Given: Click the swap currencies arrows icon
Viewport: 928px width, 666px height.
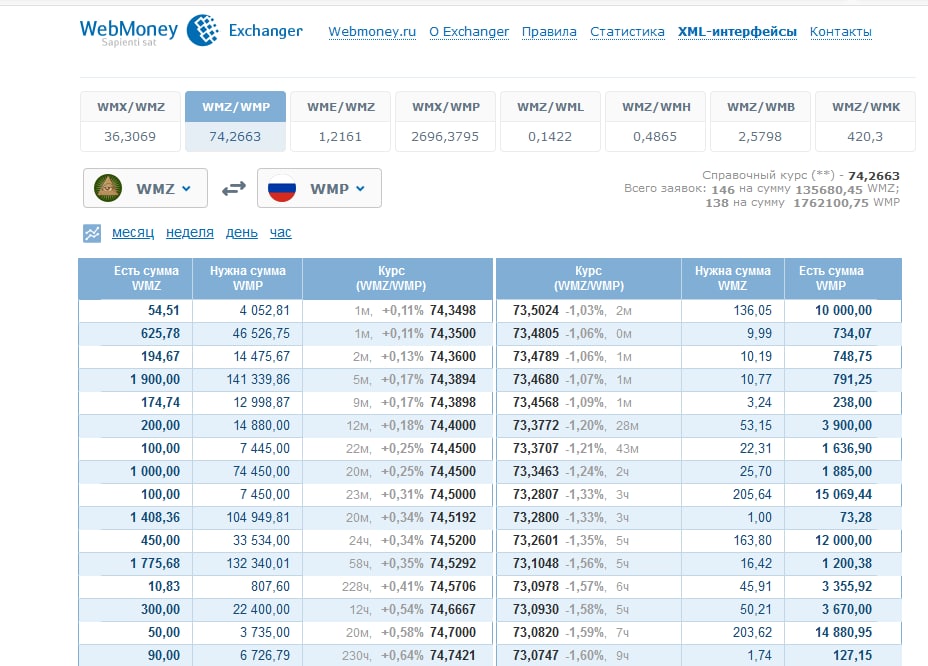Looking at the screenshot, I should 234,189.
